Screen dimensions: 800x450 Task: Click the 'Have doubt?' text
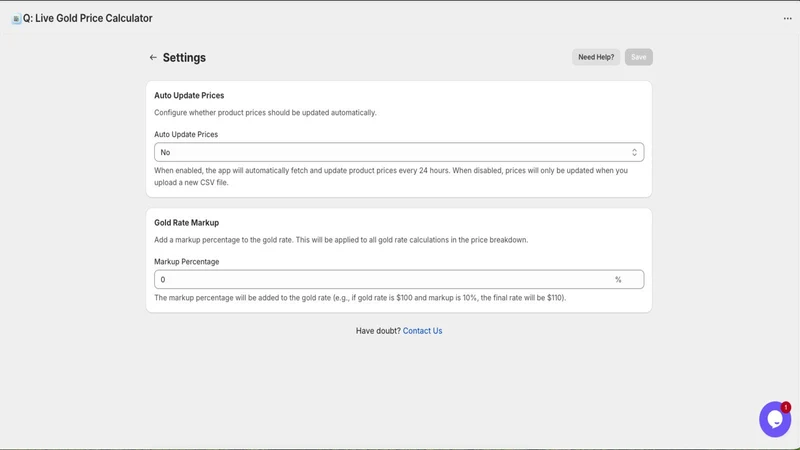(x=378, y=331)
